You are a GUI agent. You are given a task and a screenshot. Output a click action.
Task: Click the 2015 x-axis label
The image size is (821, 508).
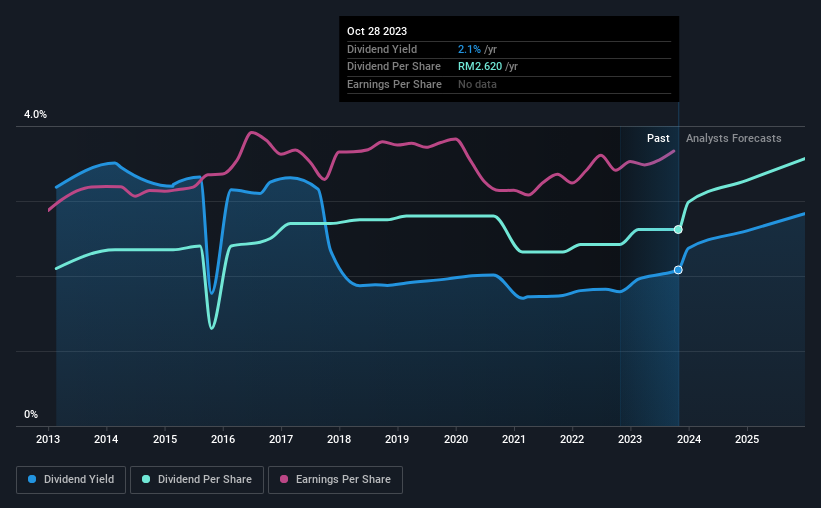click(165, 439)
